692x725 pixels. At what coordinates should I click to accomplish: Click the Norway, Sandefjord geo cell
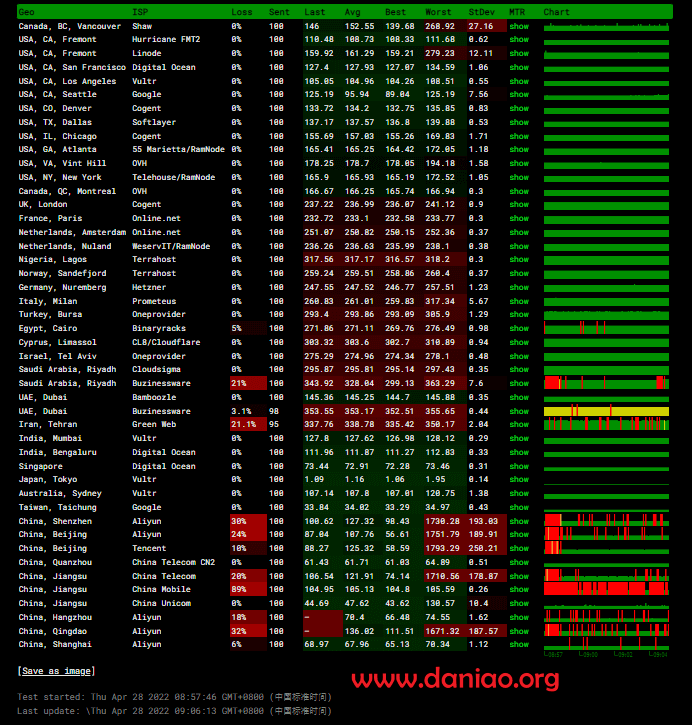coord(62,273)
